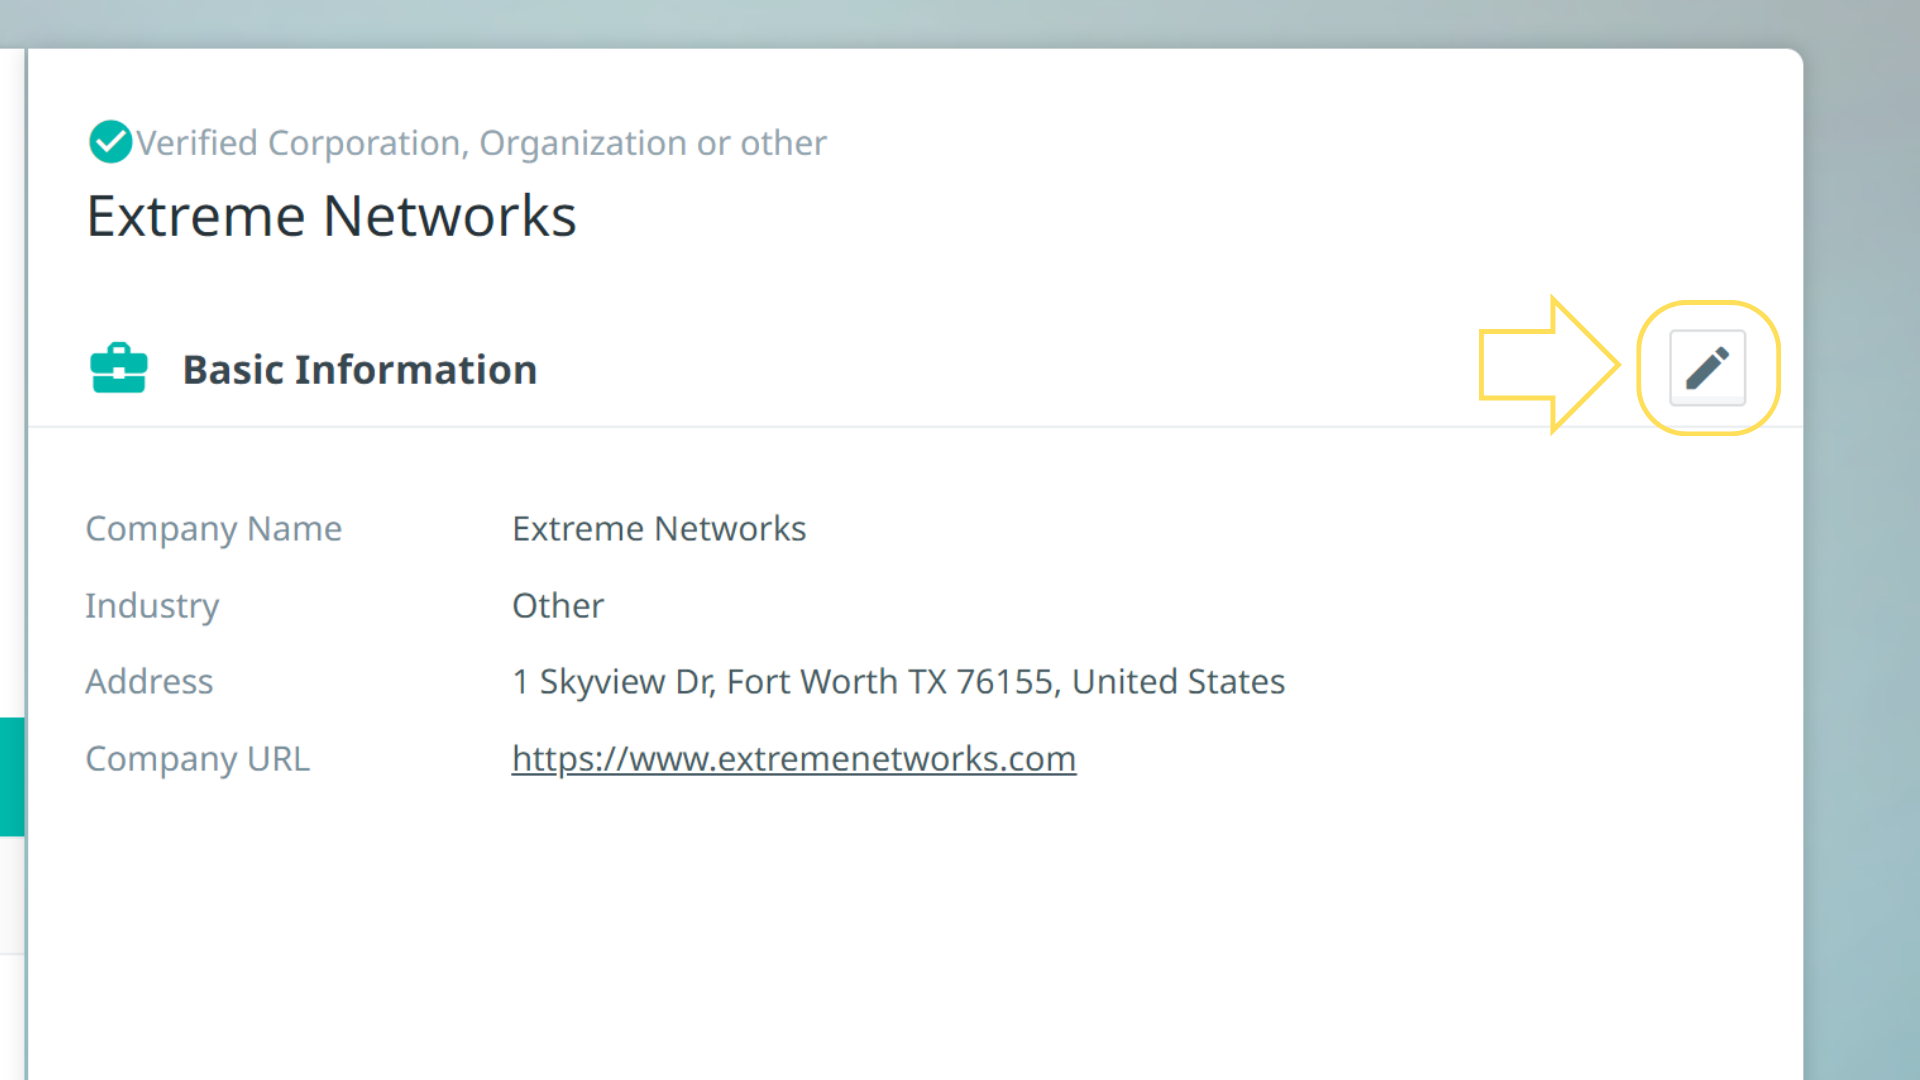Click the Address field label
This screenshot has height=1080, width=1920.
point(149,682)
